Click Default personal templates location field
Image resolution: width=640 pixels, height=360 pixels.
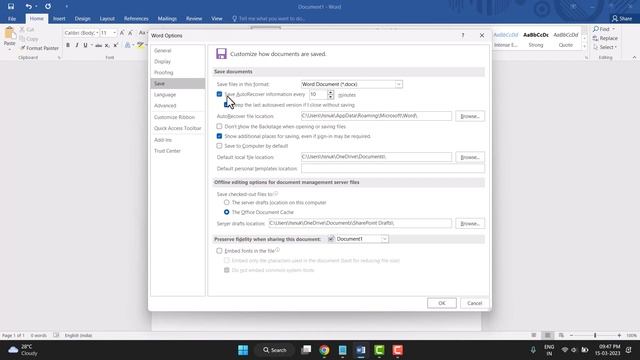(x=393, y=168)
